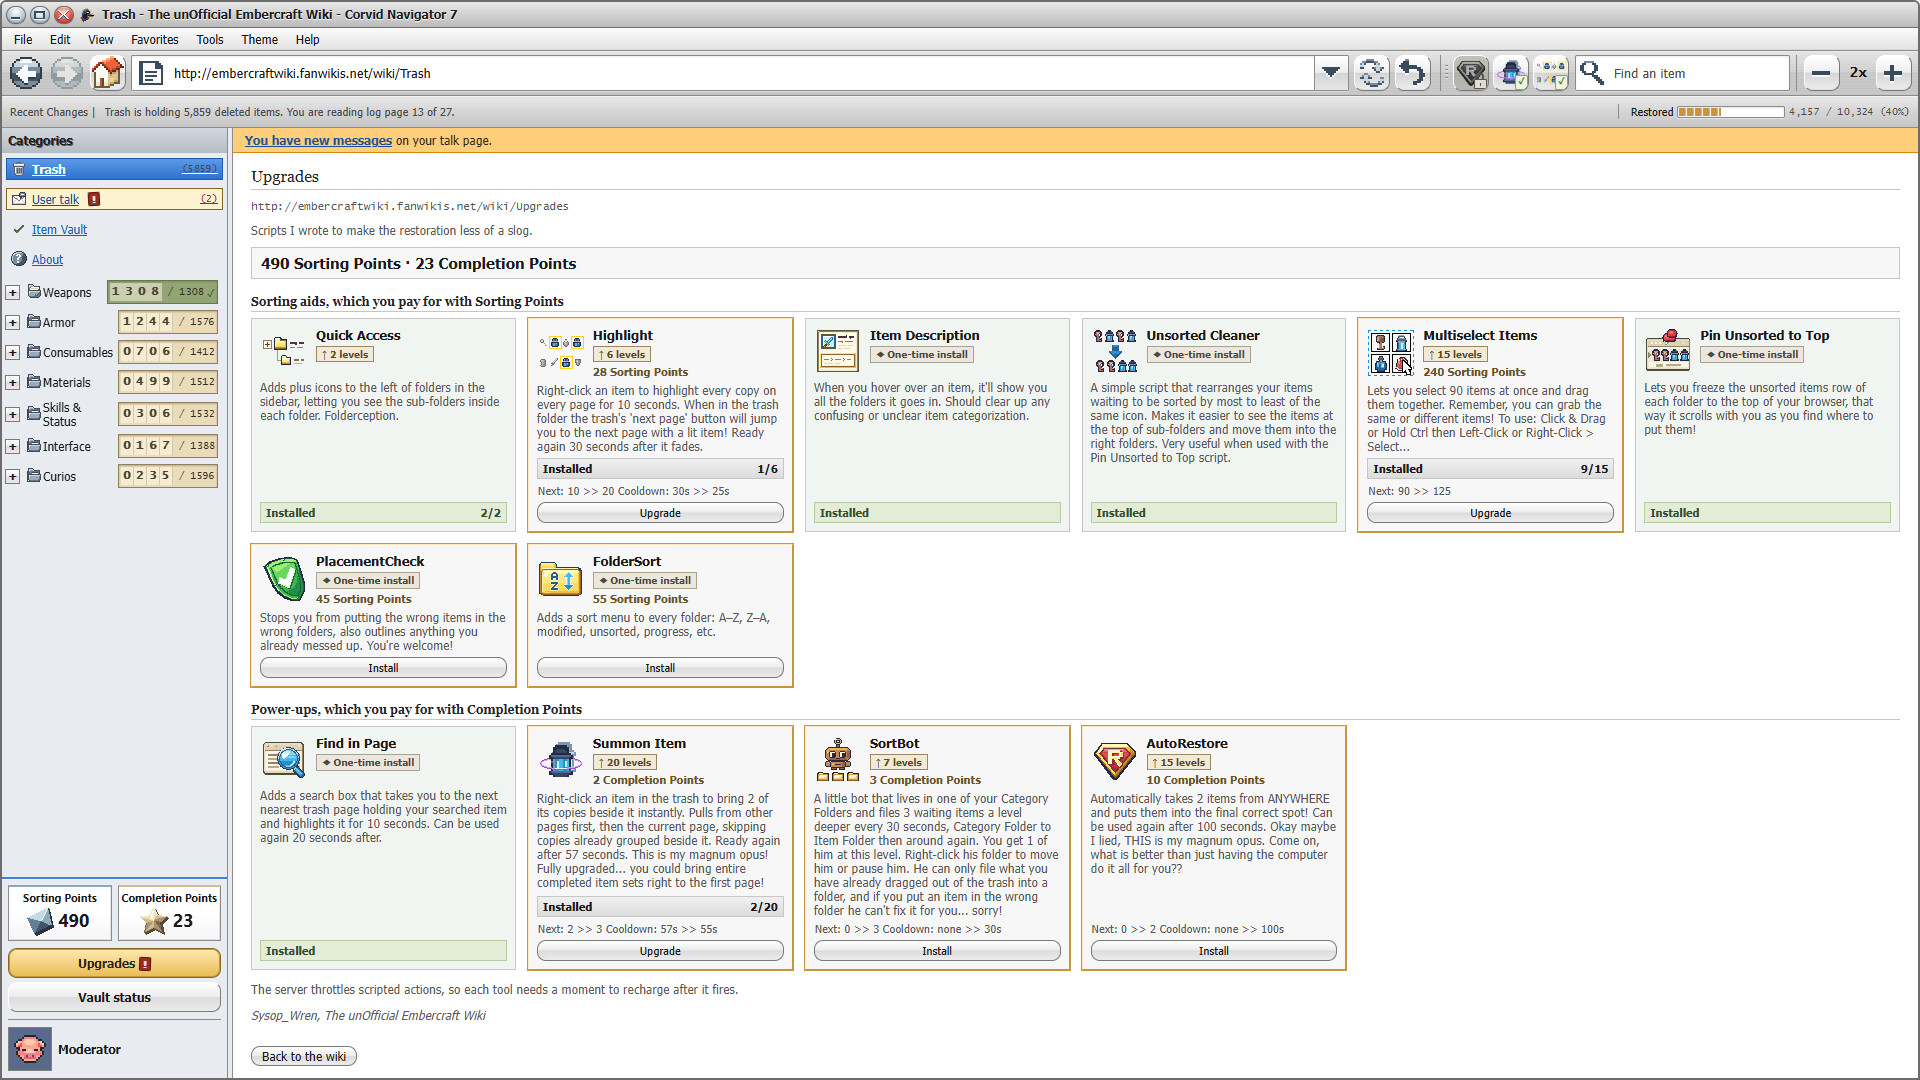Click the Pin Unsorted to Top icon
The height and width of the screenshot is (1080, 1920).
(x=1668, y=350)
